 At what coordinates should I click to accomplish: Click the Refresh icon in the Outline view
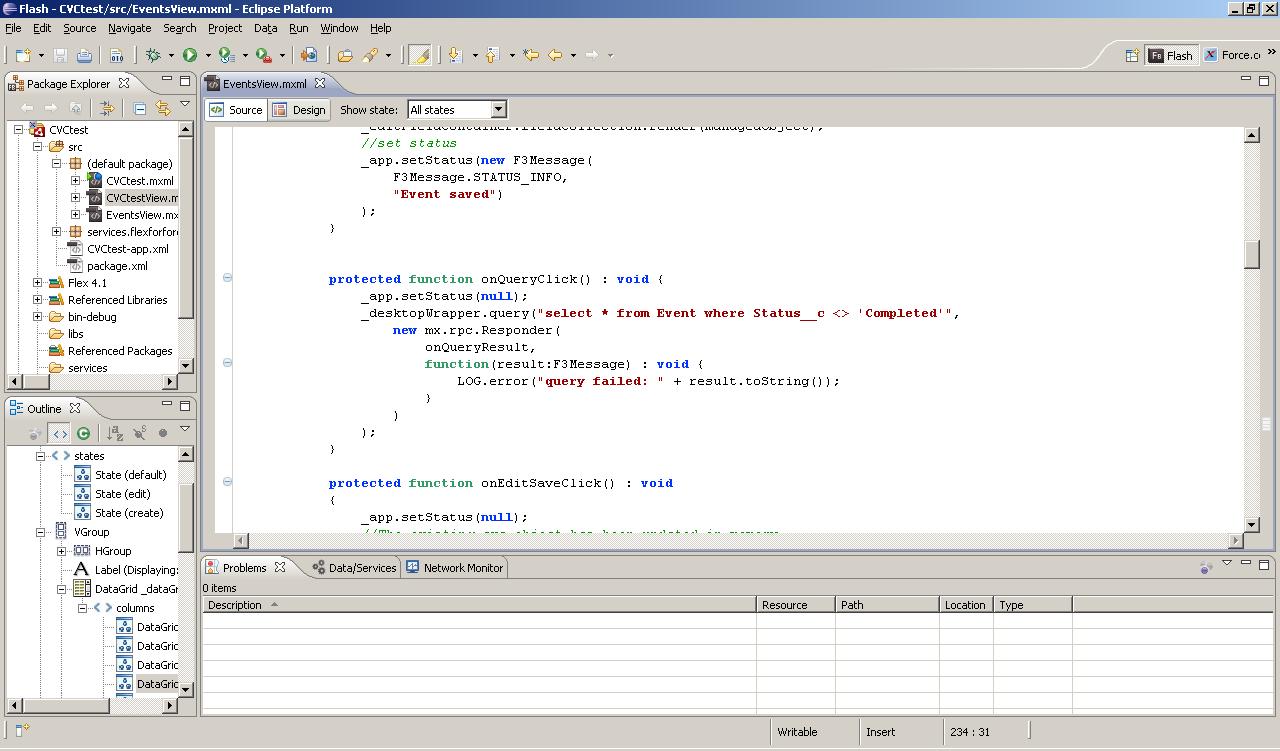[x=84, y=432]
